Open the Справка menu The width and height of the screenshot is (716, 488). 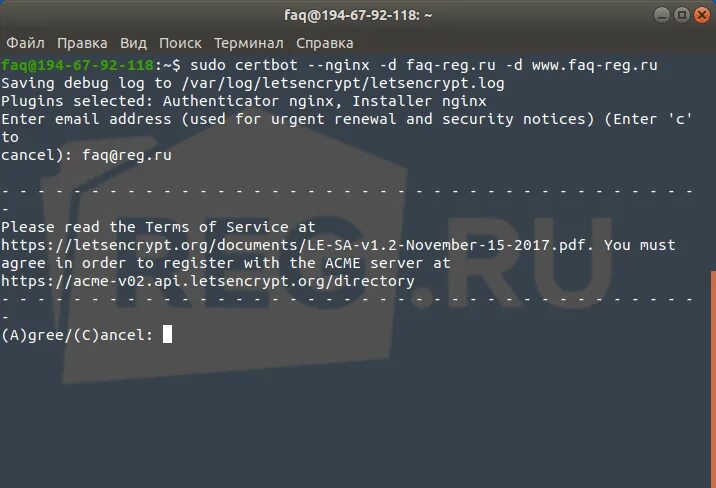pos(325,43)
